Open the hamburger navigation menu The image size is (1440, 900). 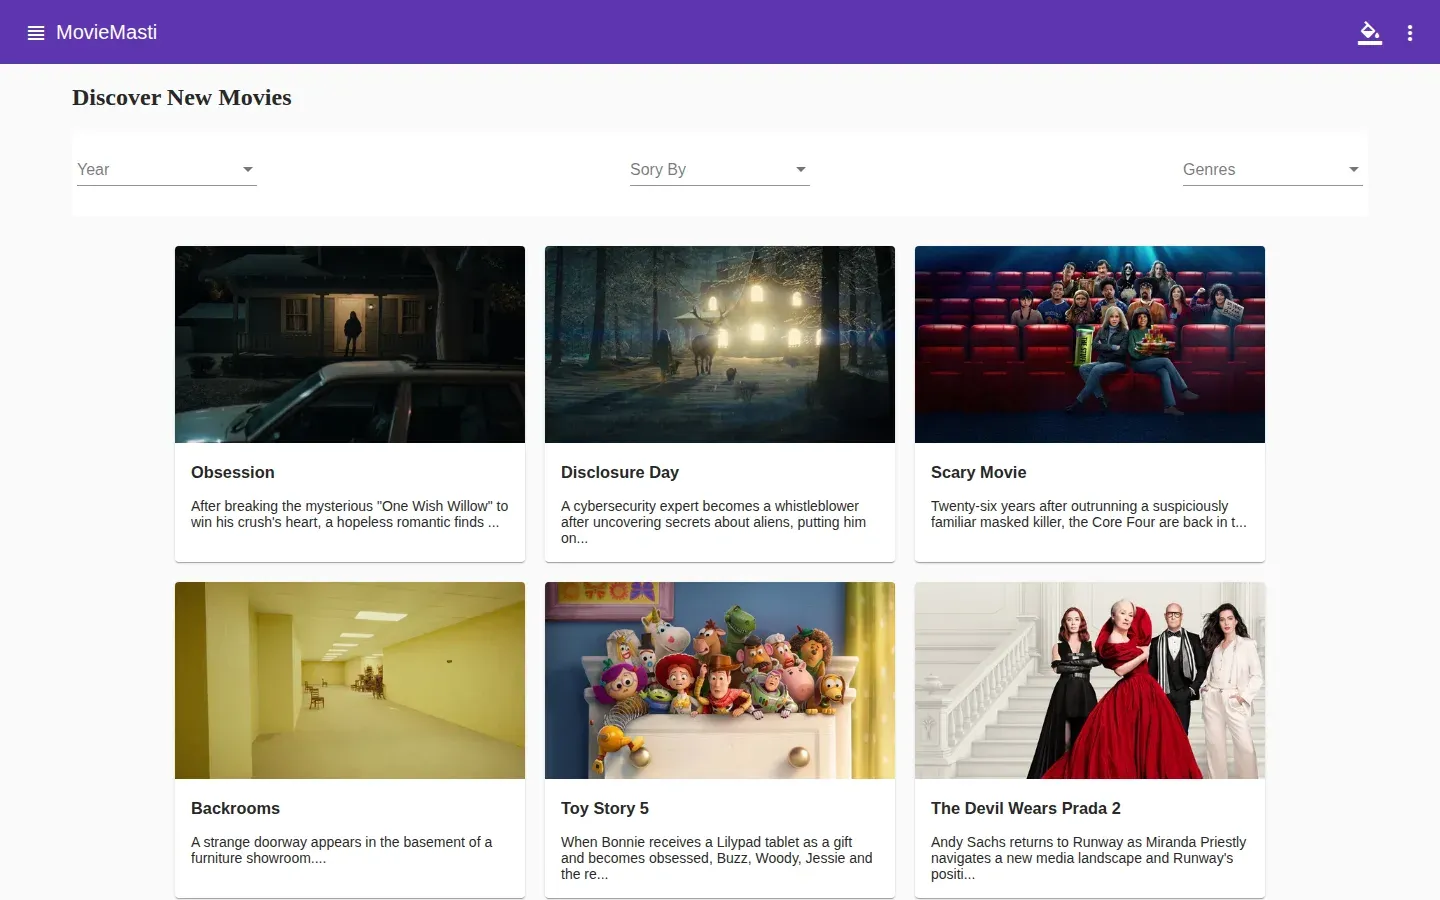tap(36, 33)
